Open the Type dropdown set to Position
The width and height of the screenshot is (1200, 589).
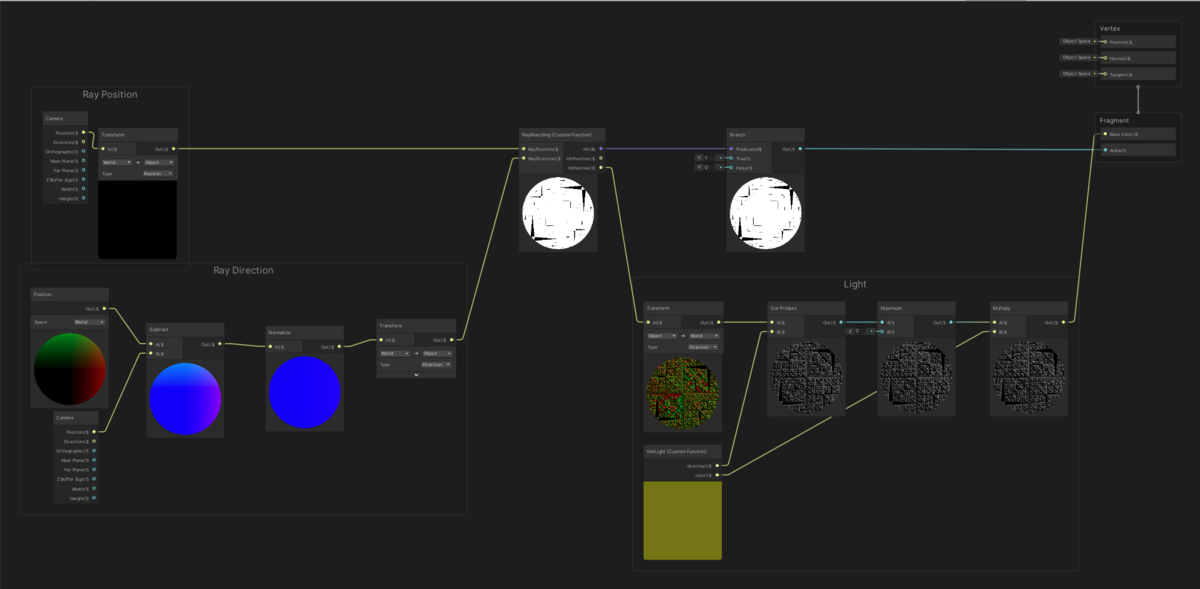click(x=157, y=173)
